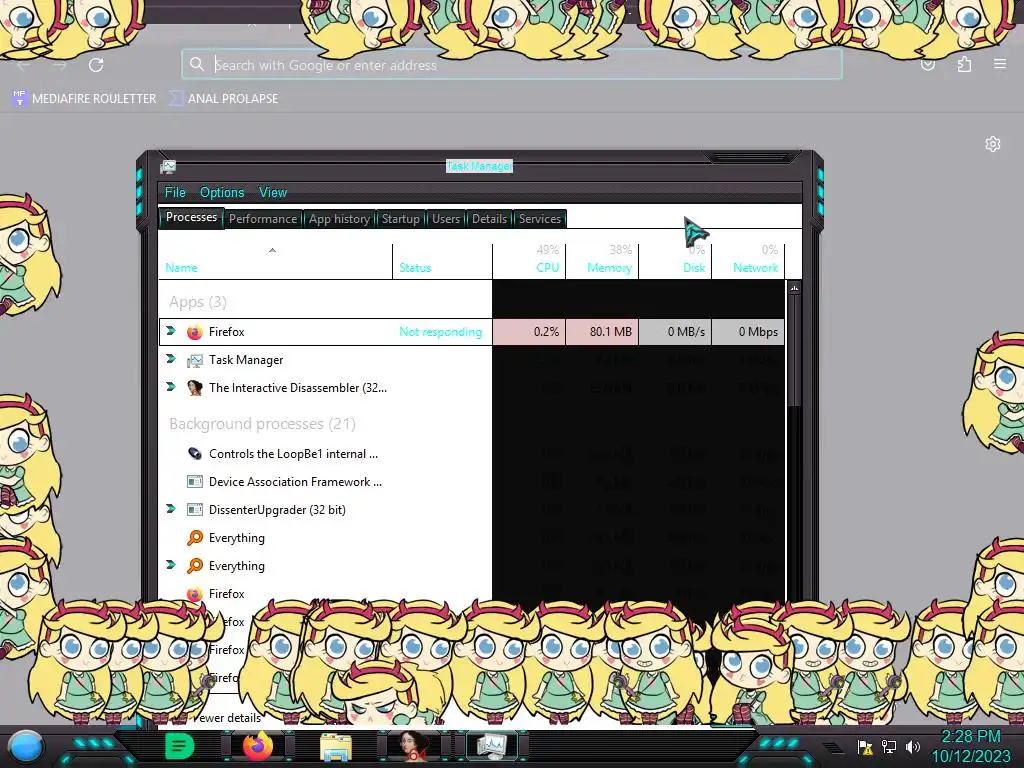This screenshot has width=1024, height=768.
Task: Expand the DissenterUpgrader (32 bit) row
Action: 171,509
